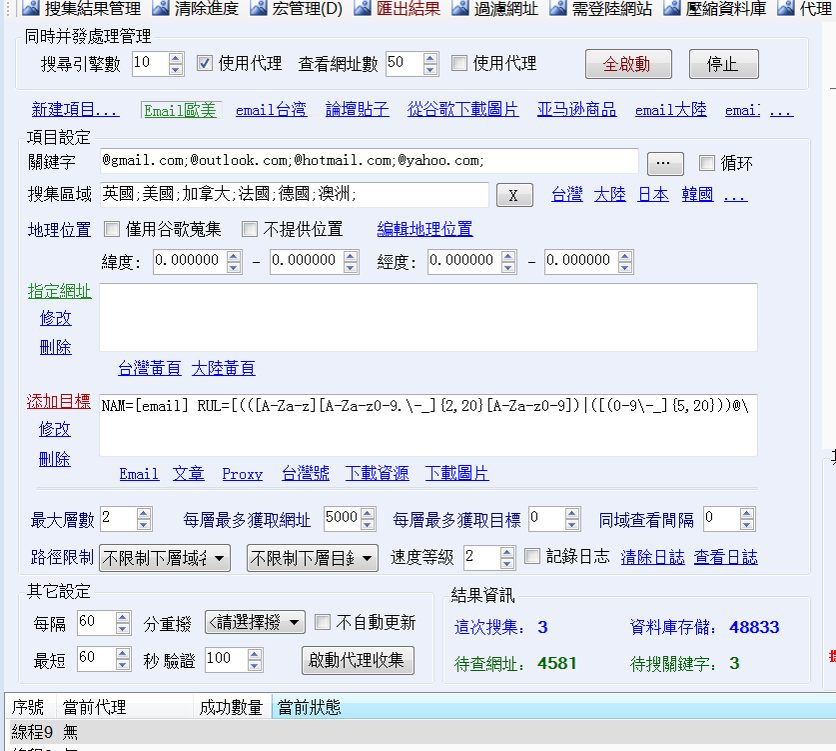Click the 編輯地理位置 link
This screenshot has width=836, height=751.
point(425,229)
